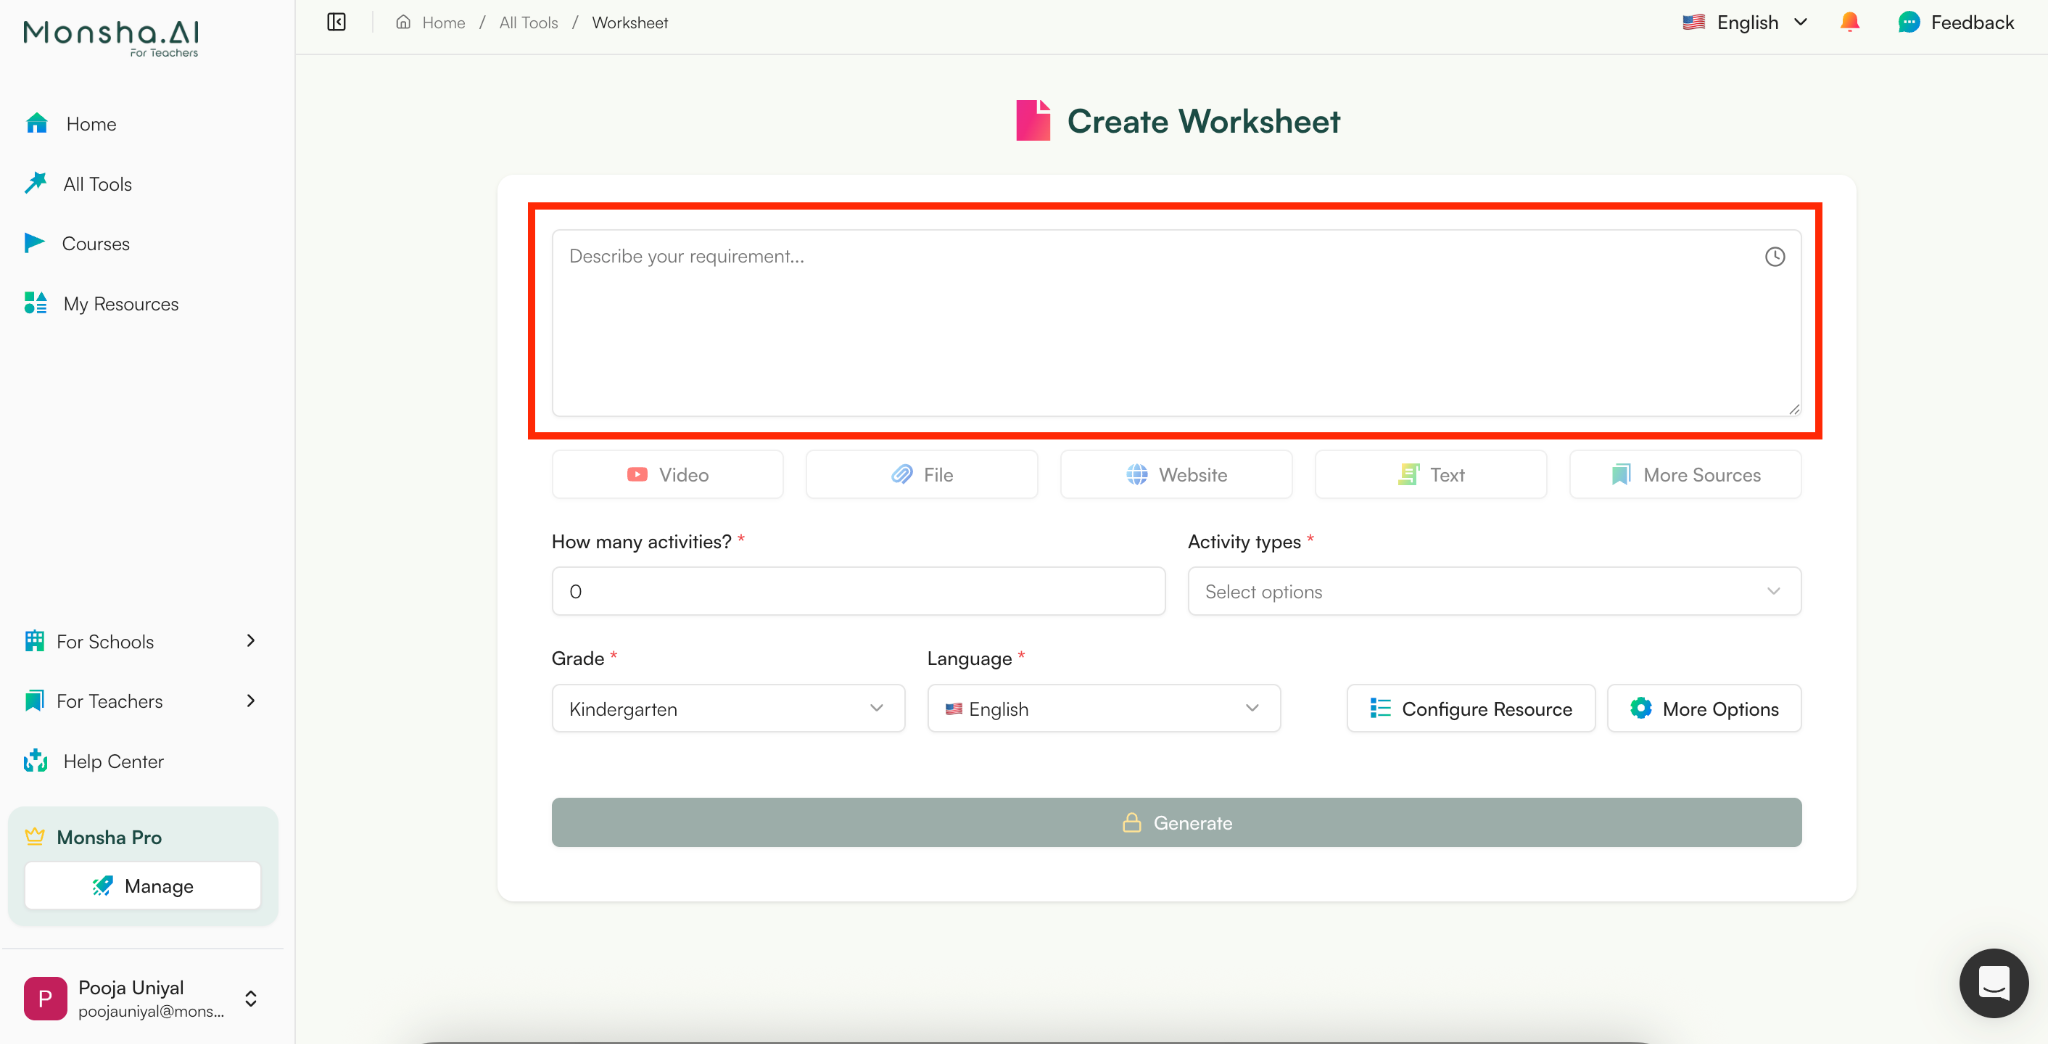
Task: Click the Configure Resource button
Action: point(1470,708)
